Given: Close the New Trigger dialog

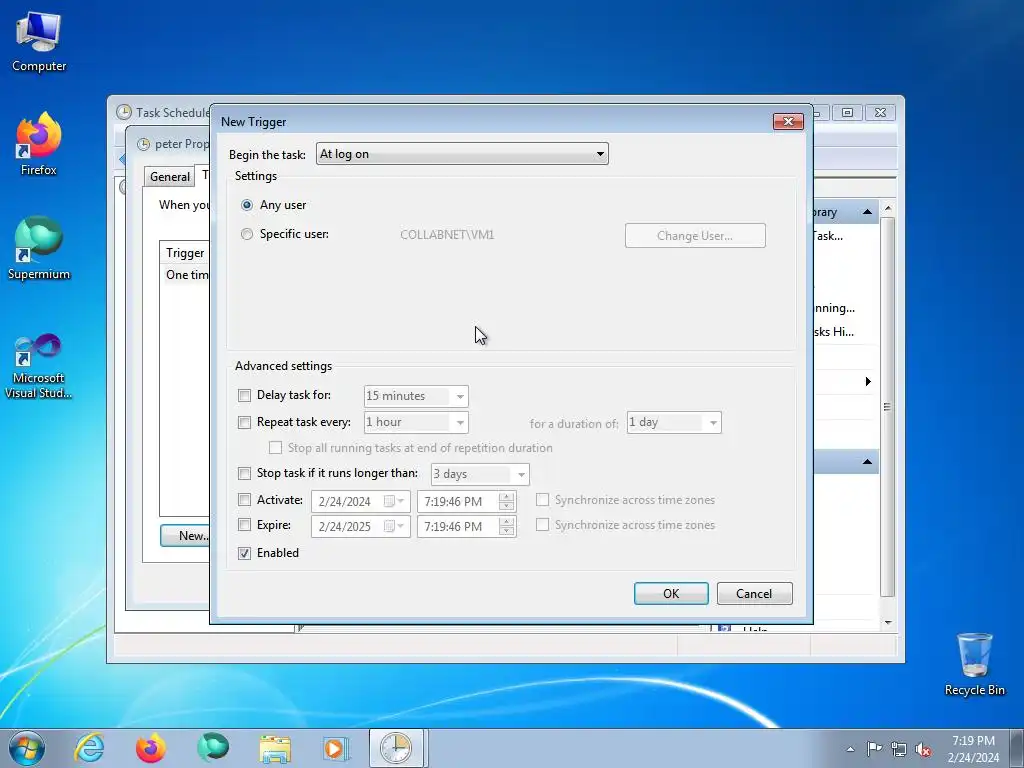Looking at the screenshot, I should (x=788, y=121).
